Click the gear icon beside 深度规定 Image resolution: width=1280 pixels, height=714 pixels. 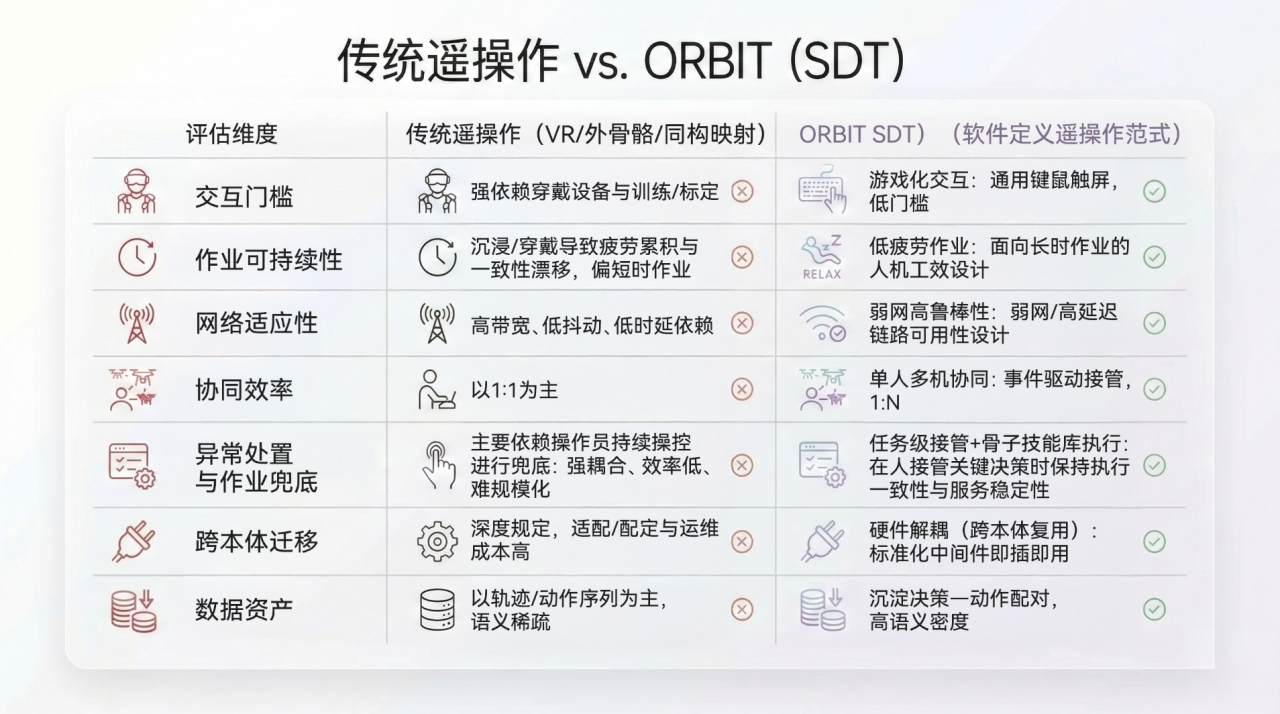tap(437, 541)
